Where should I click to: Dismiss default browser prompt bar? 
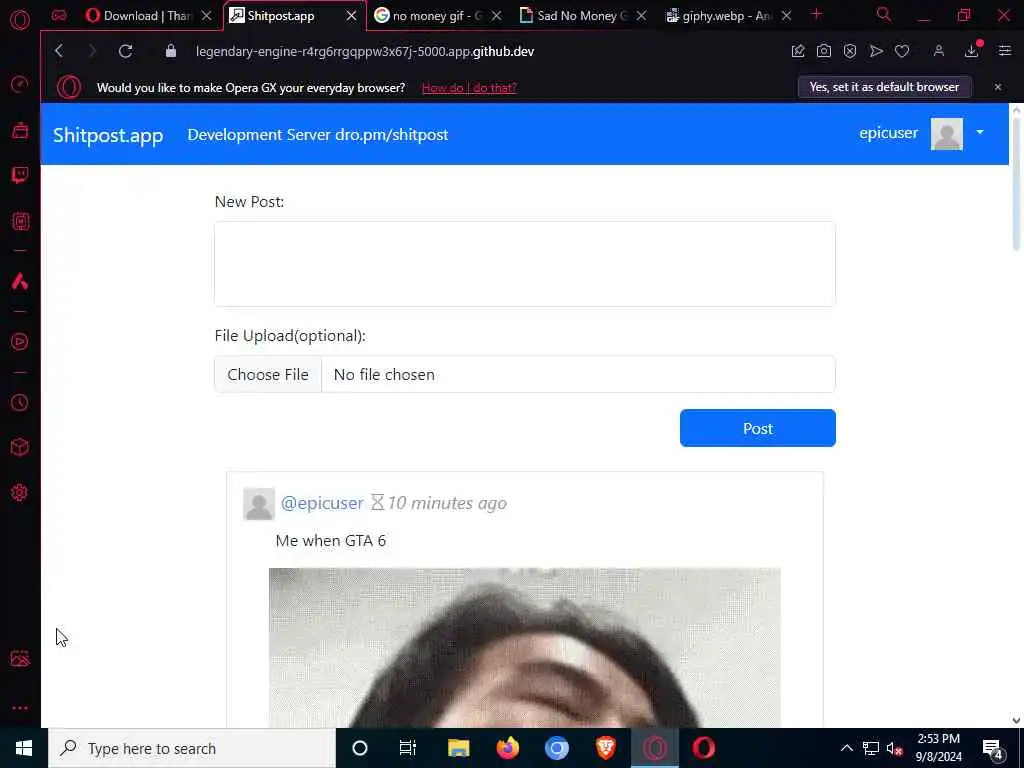pyautogui.click(x=997, y=87)
